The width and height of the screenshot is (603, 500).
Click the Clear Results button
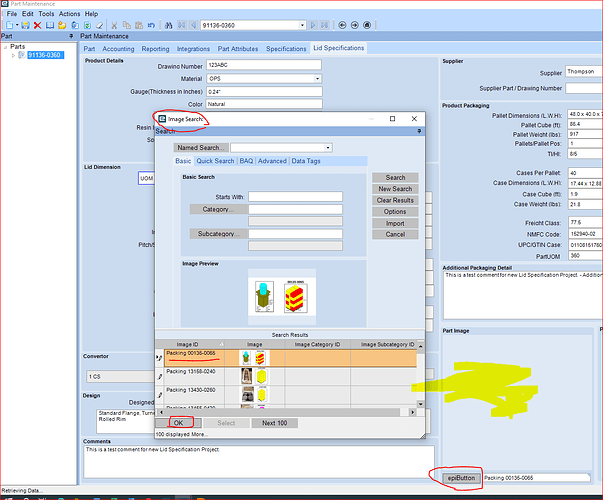tap(395, 200)
